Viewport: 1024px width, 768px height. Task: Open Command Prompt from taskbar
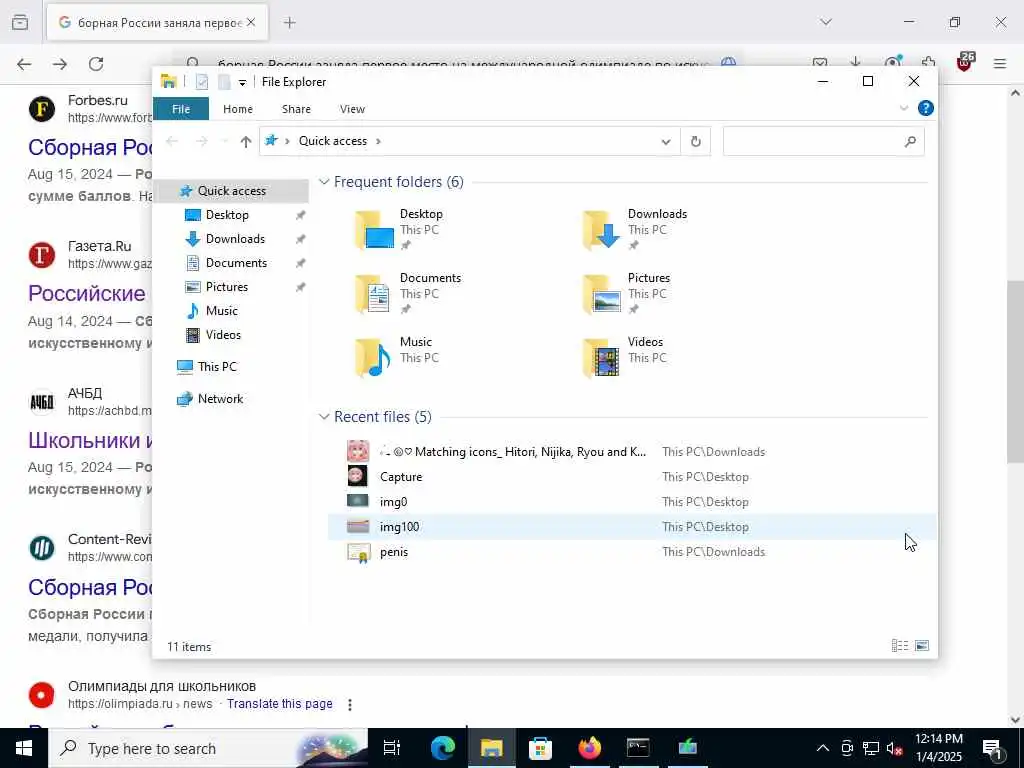pyautogui.click(x=638, y=748)
